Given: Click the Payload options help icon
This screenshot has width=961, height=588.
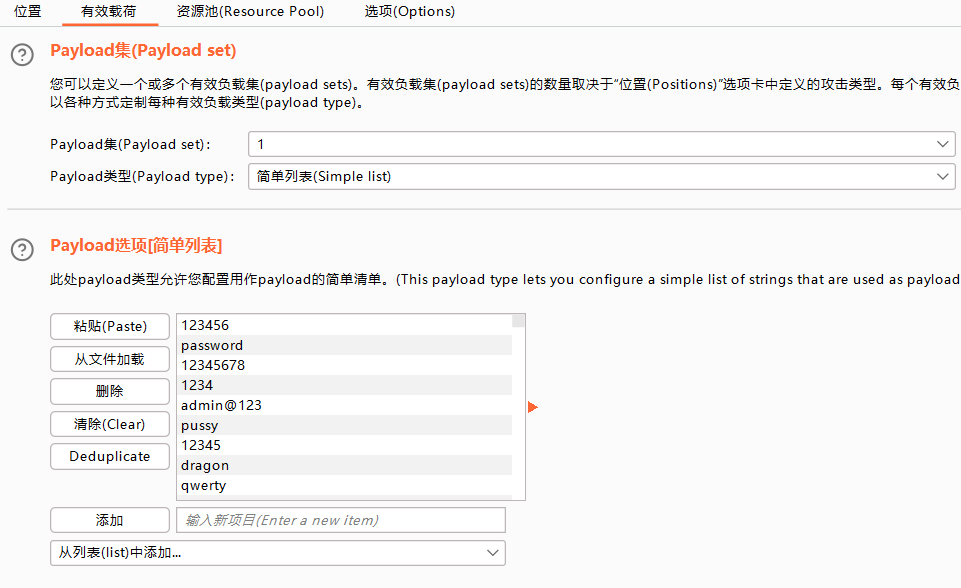Looking at the screenshot, I should (x=22, y=249).
